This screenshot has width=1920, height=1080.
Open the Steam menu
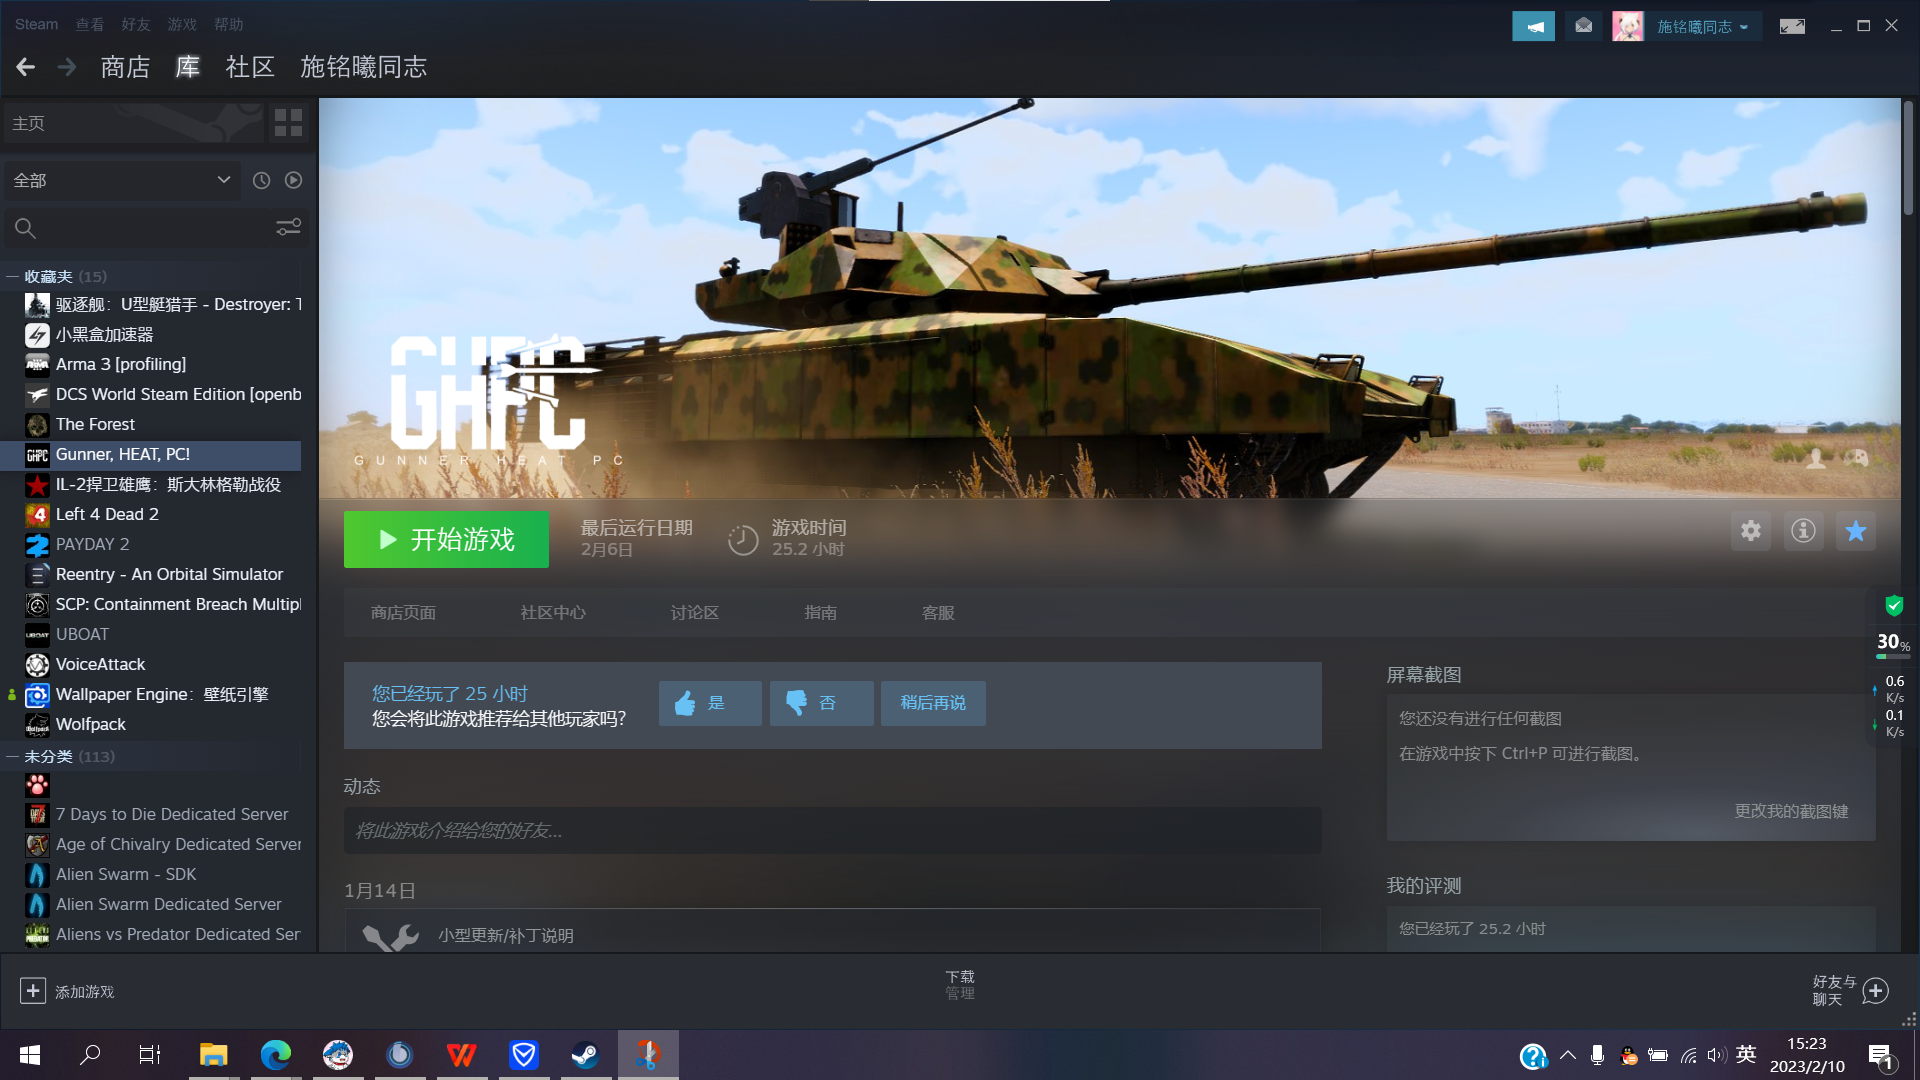(x=36, y=24)
